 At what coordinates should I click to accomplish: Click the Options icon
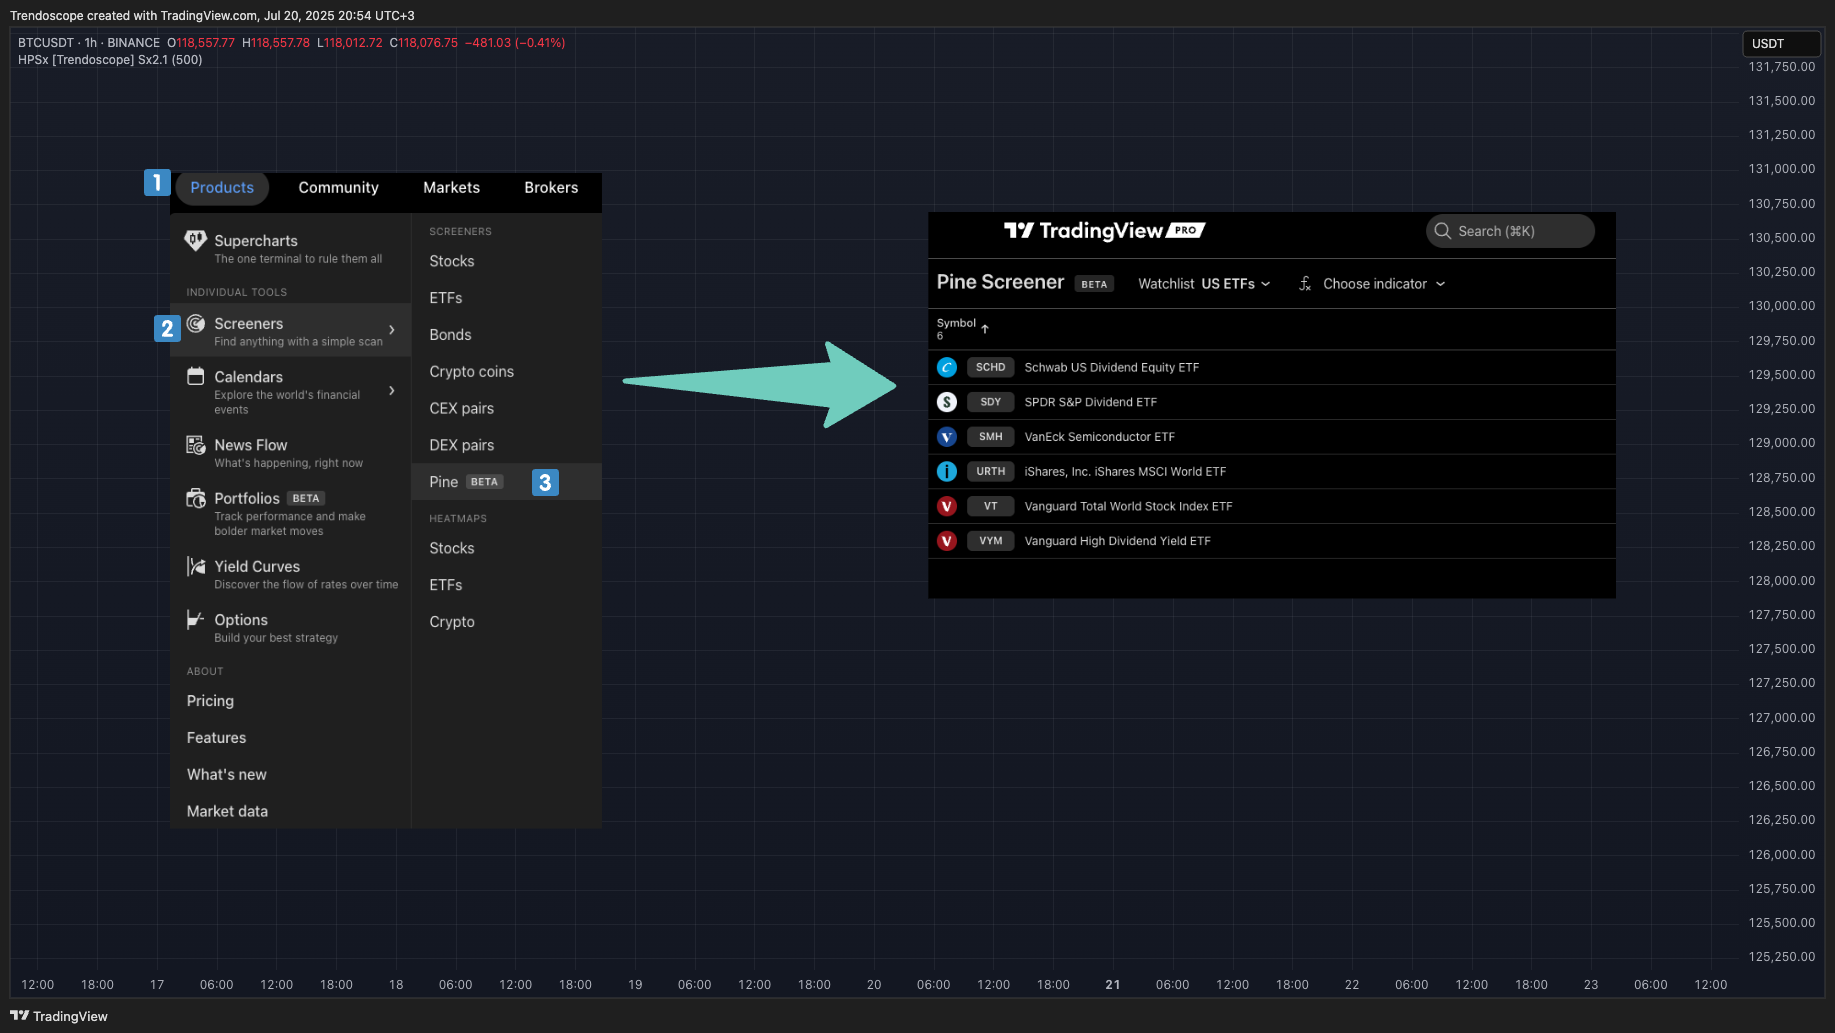pyautogui.click(x=196, y=620)
